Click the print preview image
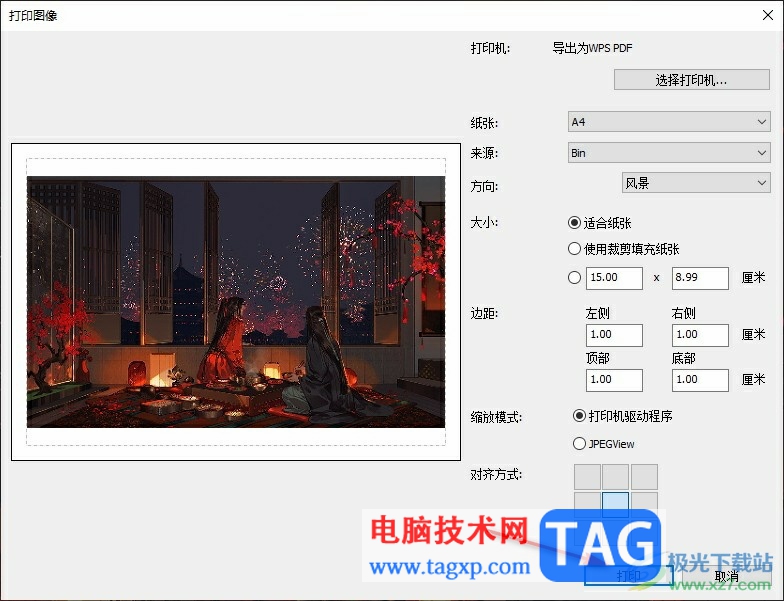This screenshot has height=601, width=784. pyautogui.click(x=236, y=302)
